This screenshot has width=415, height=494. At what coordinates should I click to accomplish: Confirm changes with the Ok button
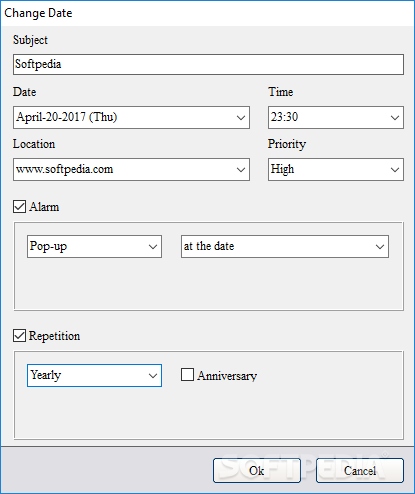point(257,470)
